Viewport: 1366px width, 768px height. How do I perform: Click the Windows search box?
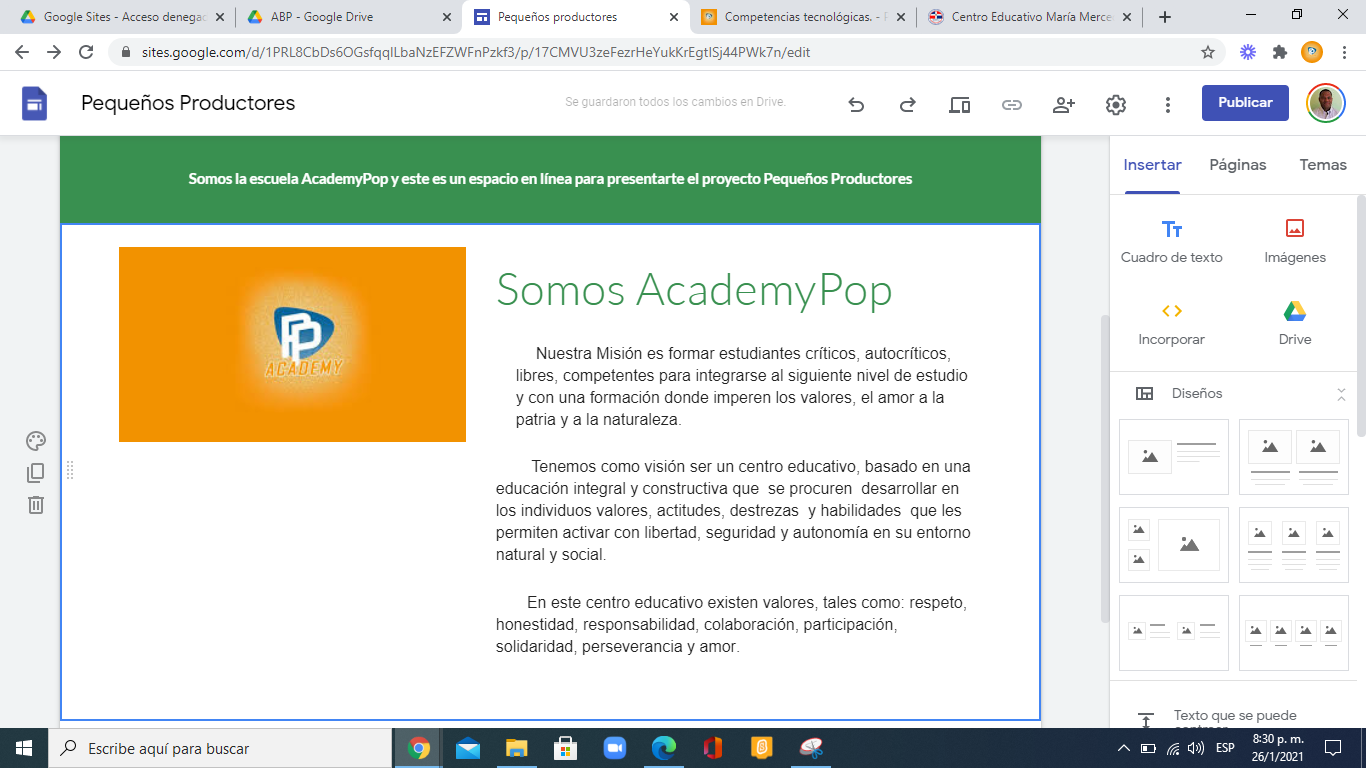click(x=220, y=748)
